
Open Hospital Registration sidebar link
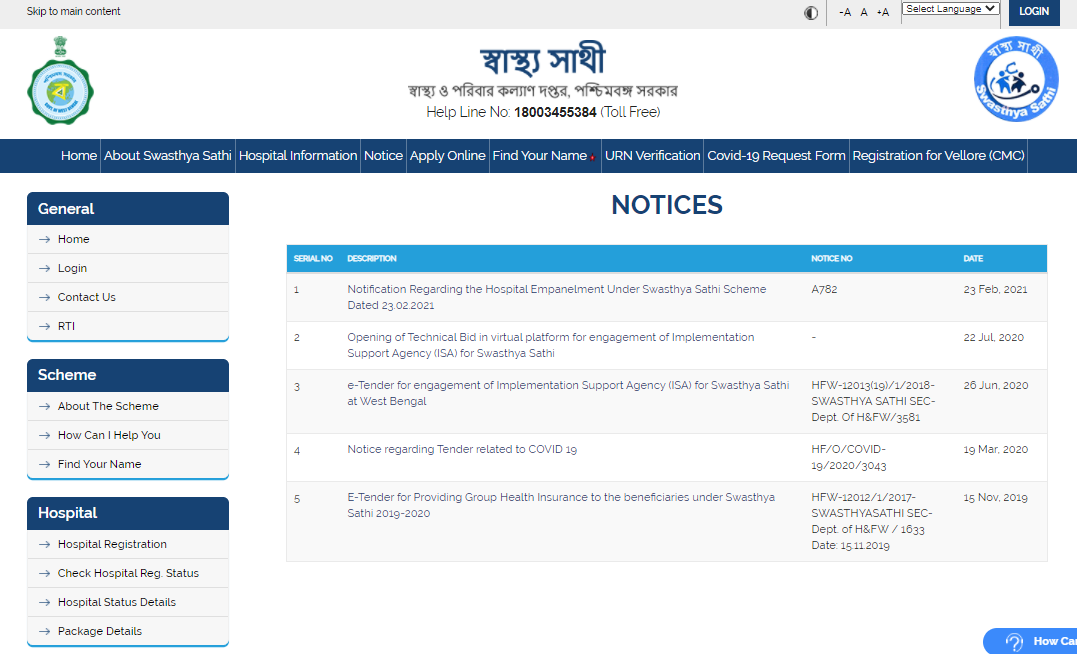(112, 544)
